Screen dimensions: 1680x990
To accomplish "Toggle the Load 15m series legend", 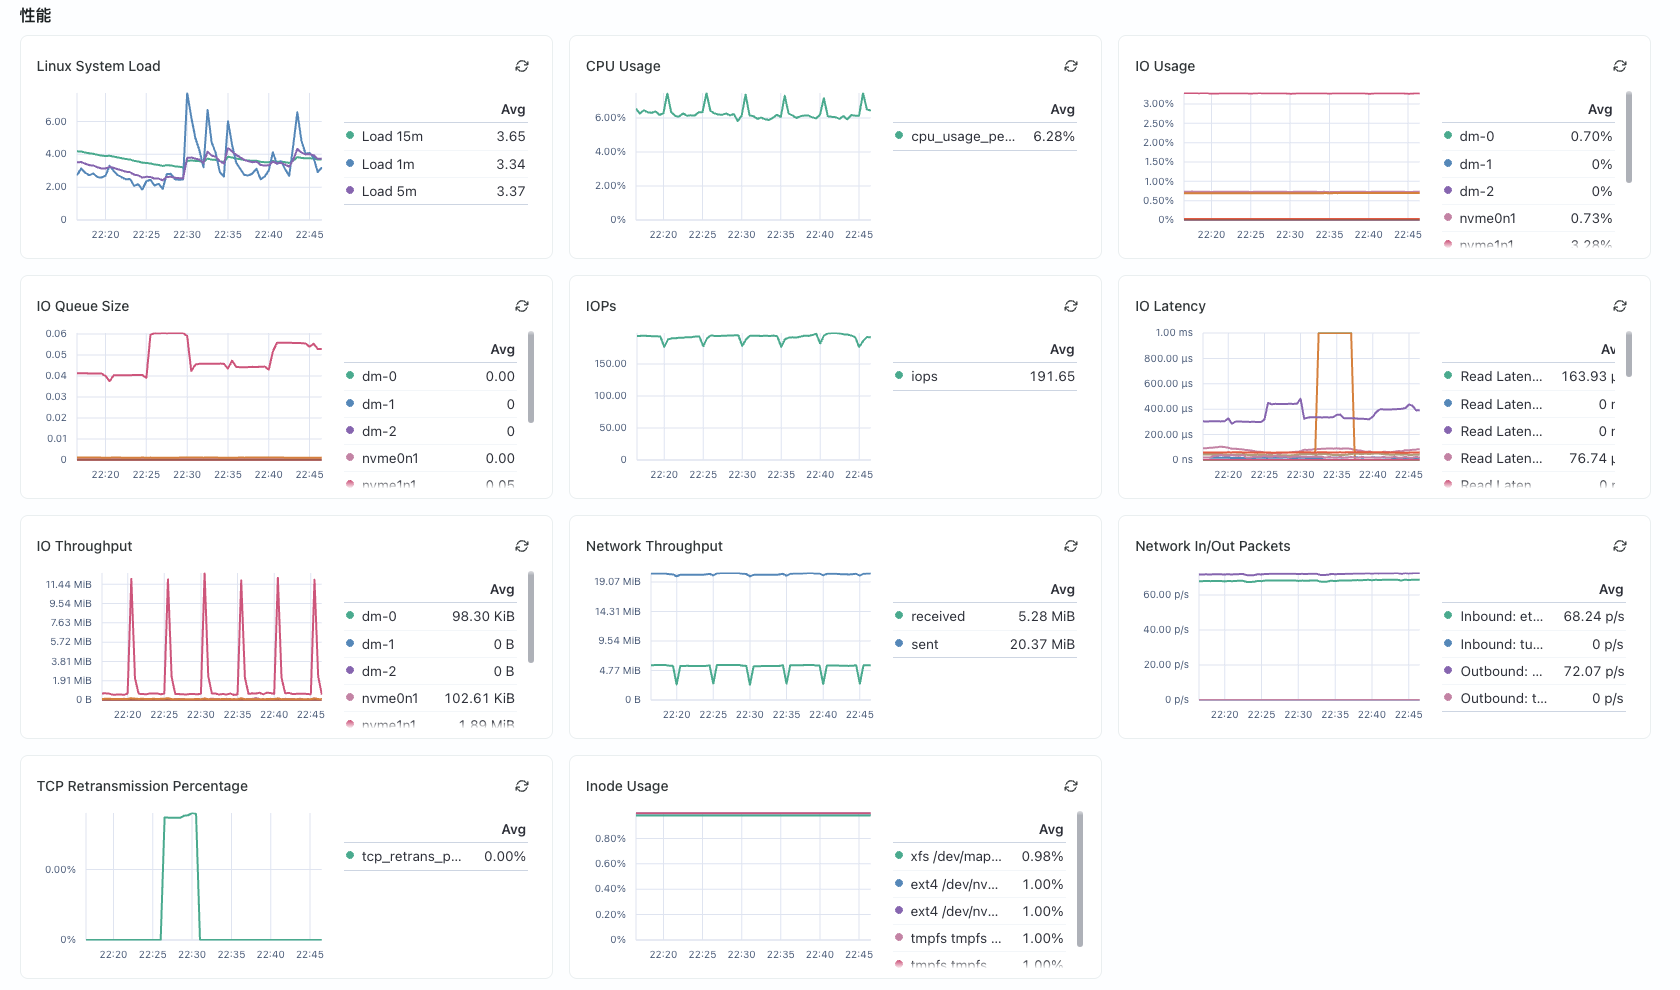I will point(392,136).
